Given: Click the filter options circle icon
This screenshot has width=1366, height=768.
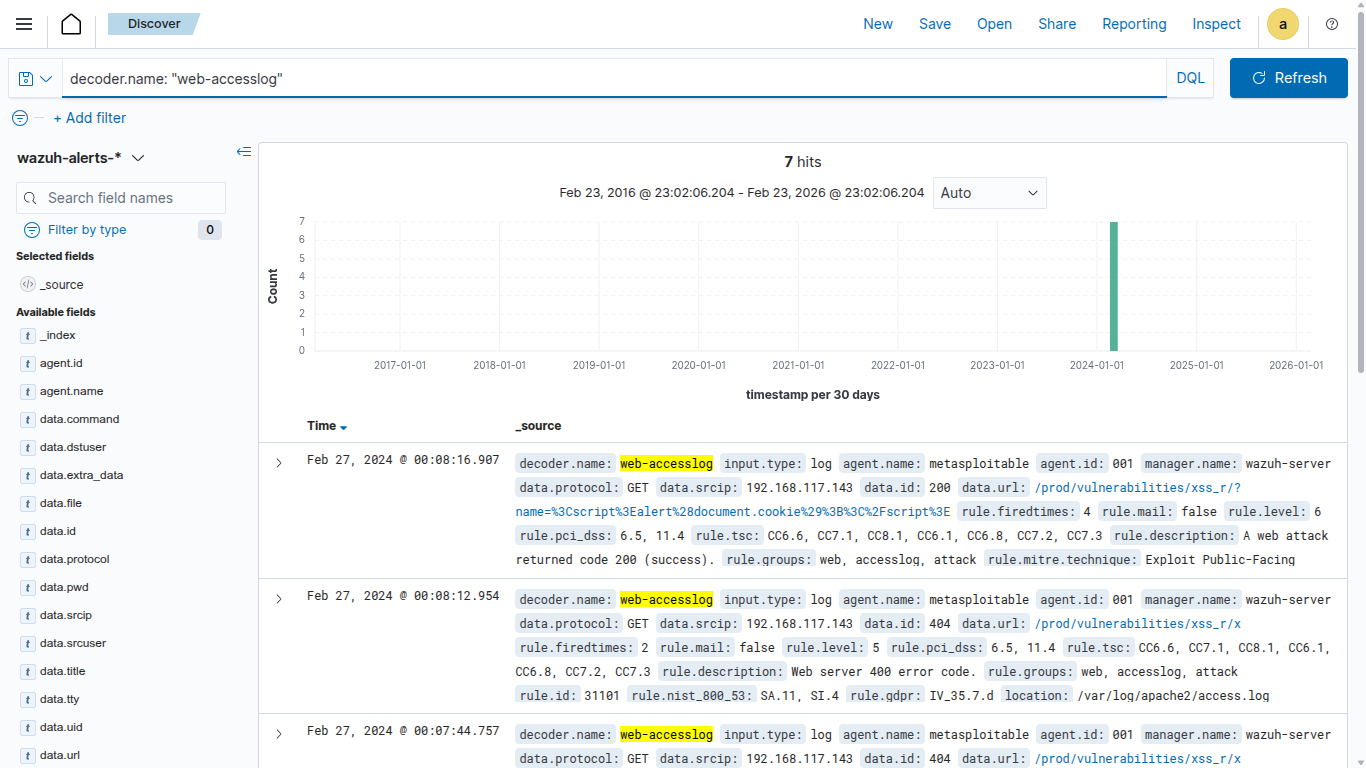Looking at the screenshot, I should pyautogui.click(x=20, y=118).
